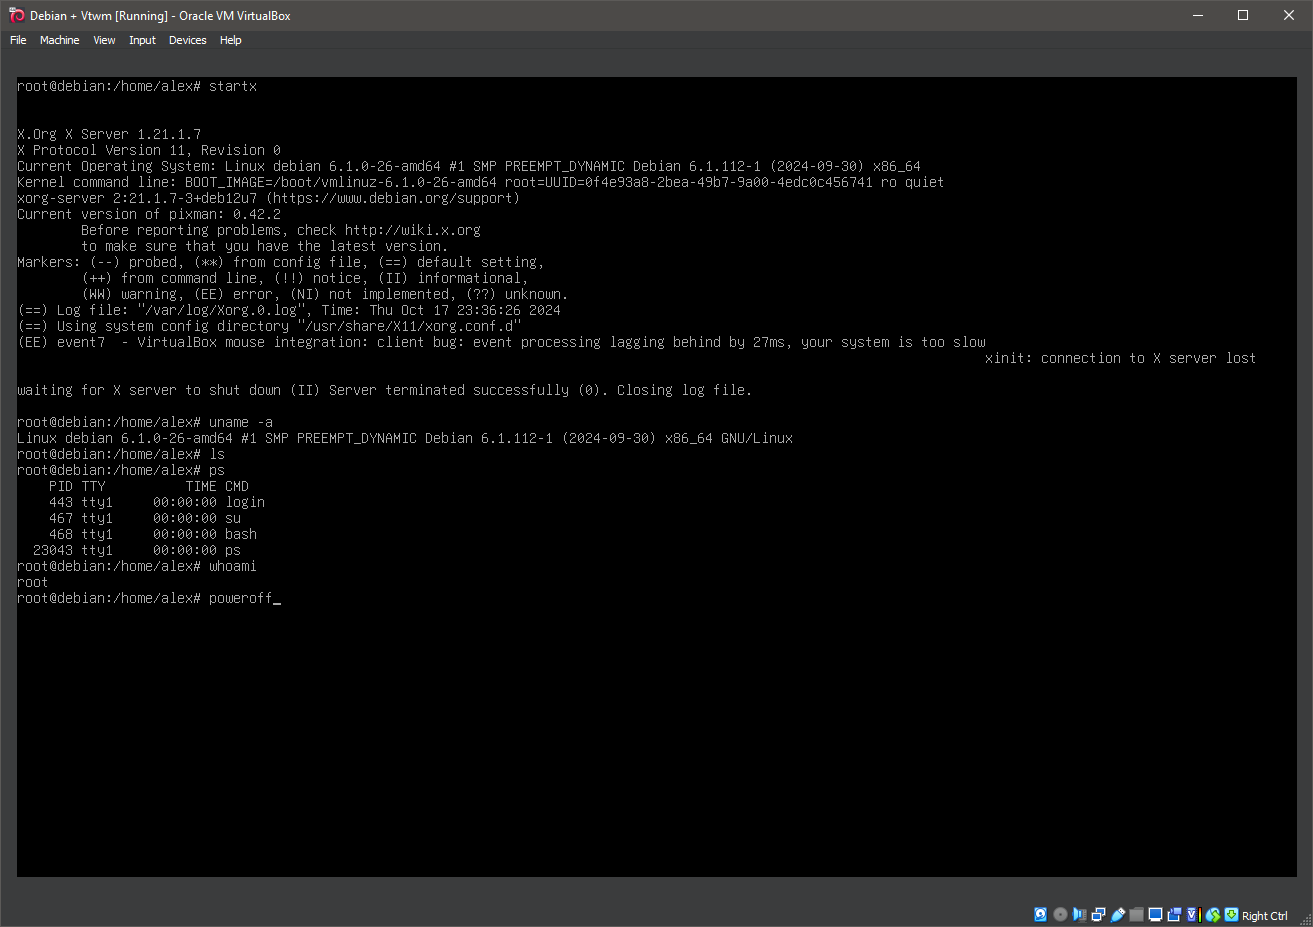The image size is (1313, 927).
Task: Toggle the keyboard capture indicator
Action: pyautogui.click(x=1232, y=914)
